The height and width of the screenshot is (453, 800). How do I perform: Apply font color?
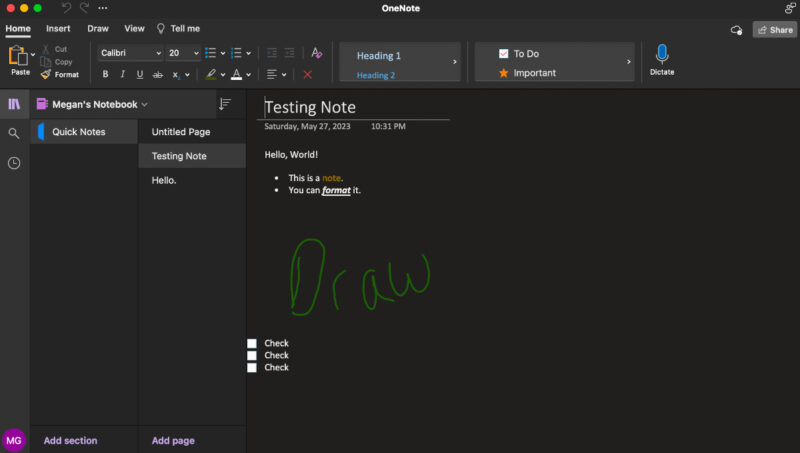coord(236,74)
